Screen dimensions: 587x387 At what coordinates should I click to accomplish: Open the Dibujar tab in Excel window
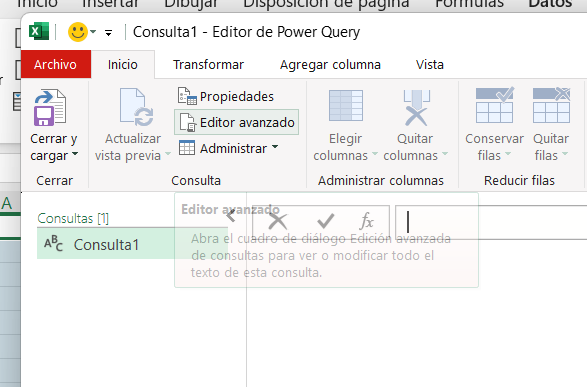[x=191, y=4]
